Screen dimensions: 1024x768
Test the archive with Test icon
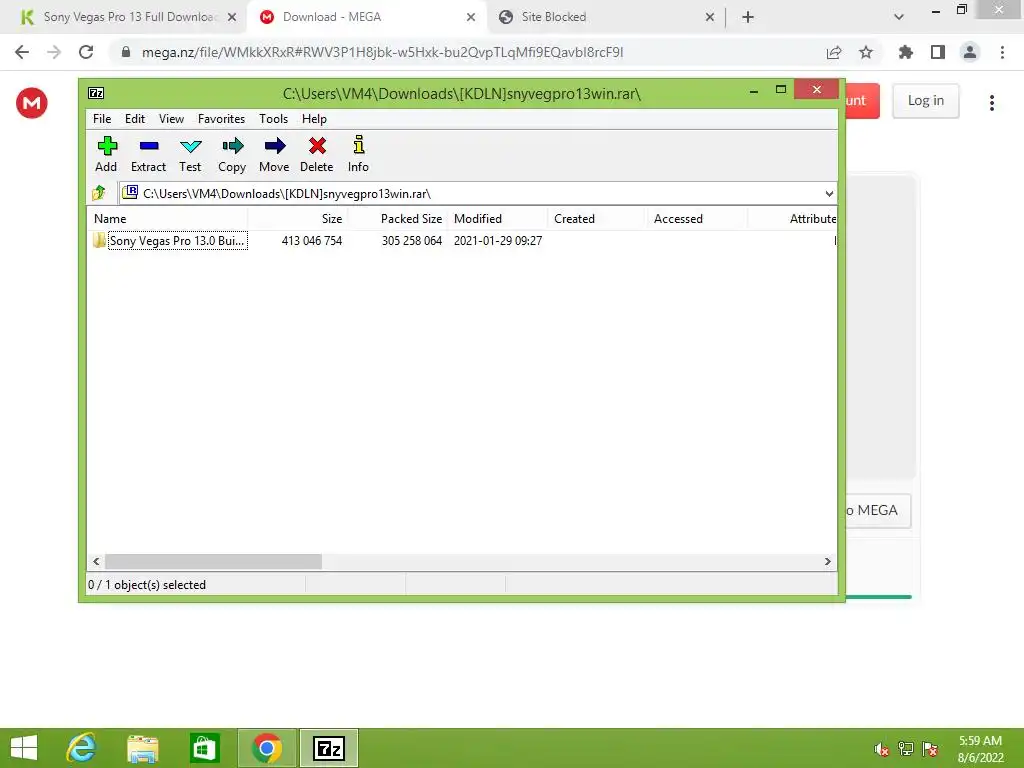coord(190,155)
